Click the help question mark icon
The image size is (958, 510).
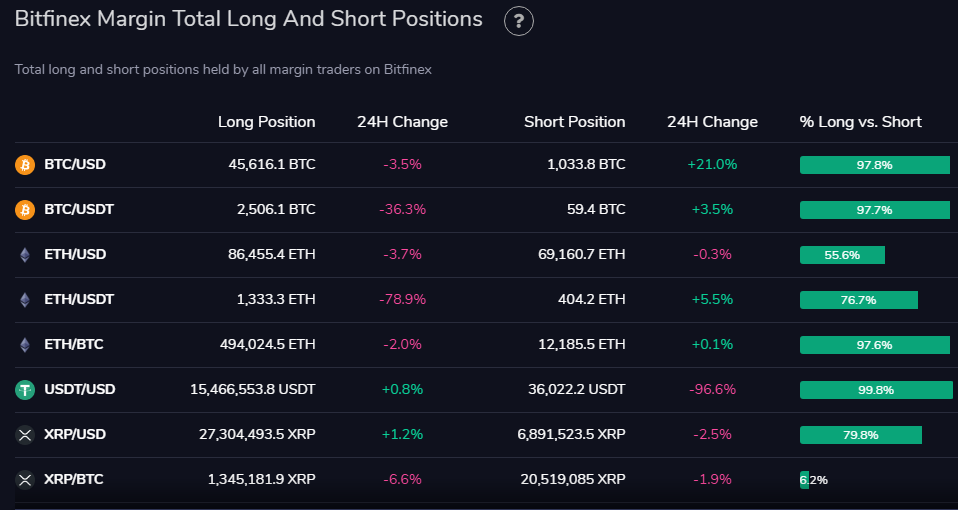pyautogui.click(x=519, y=21)
